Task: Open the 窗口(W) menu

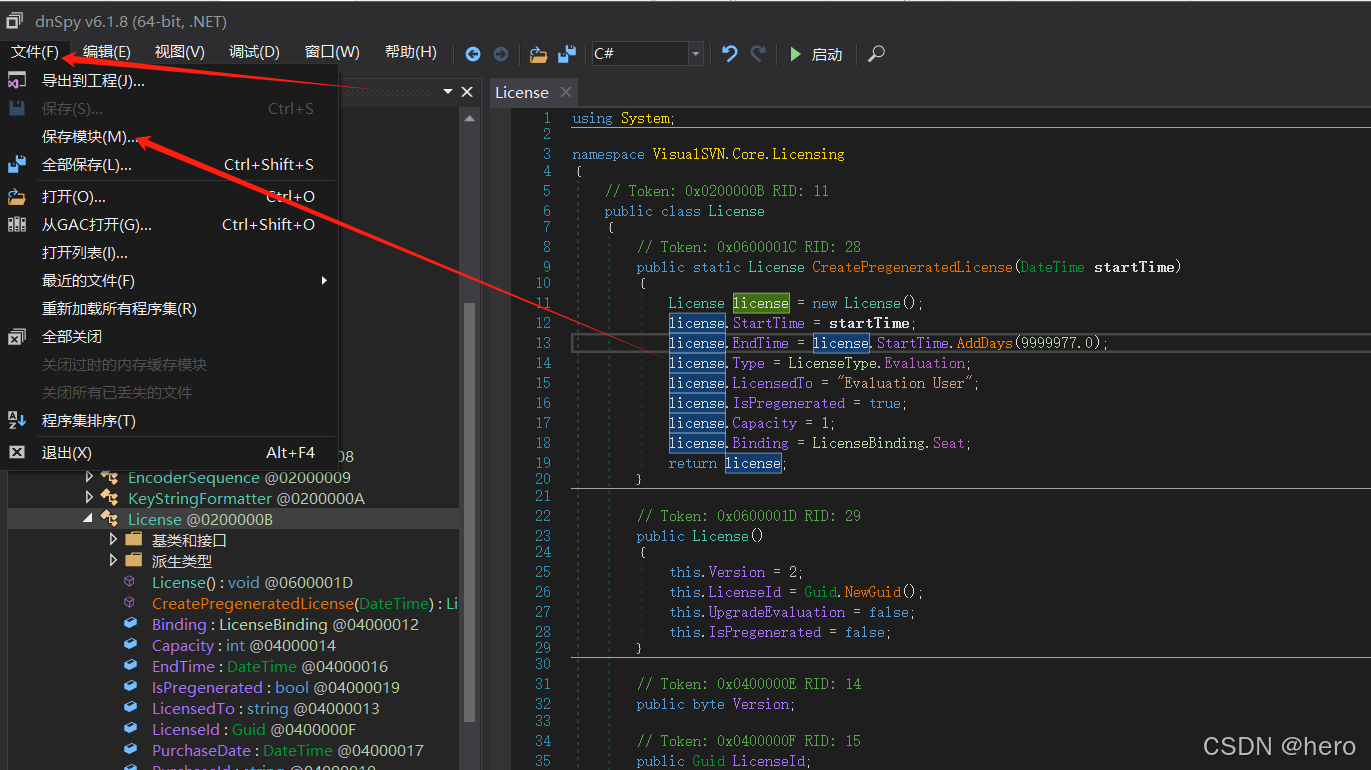Action: pos(332,52)
